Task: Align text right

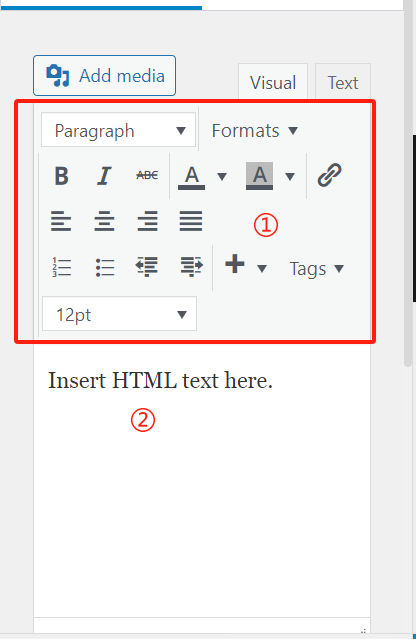Action: click(x=147, y=221)
